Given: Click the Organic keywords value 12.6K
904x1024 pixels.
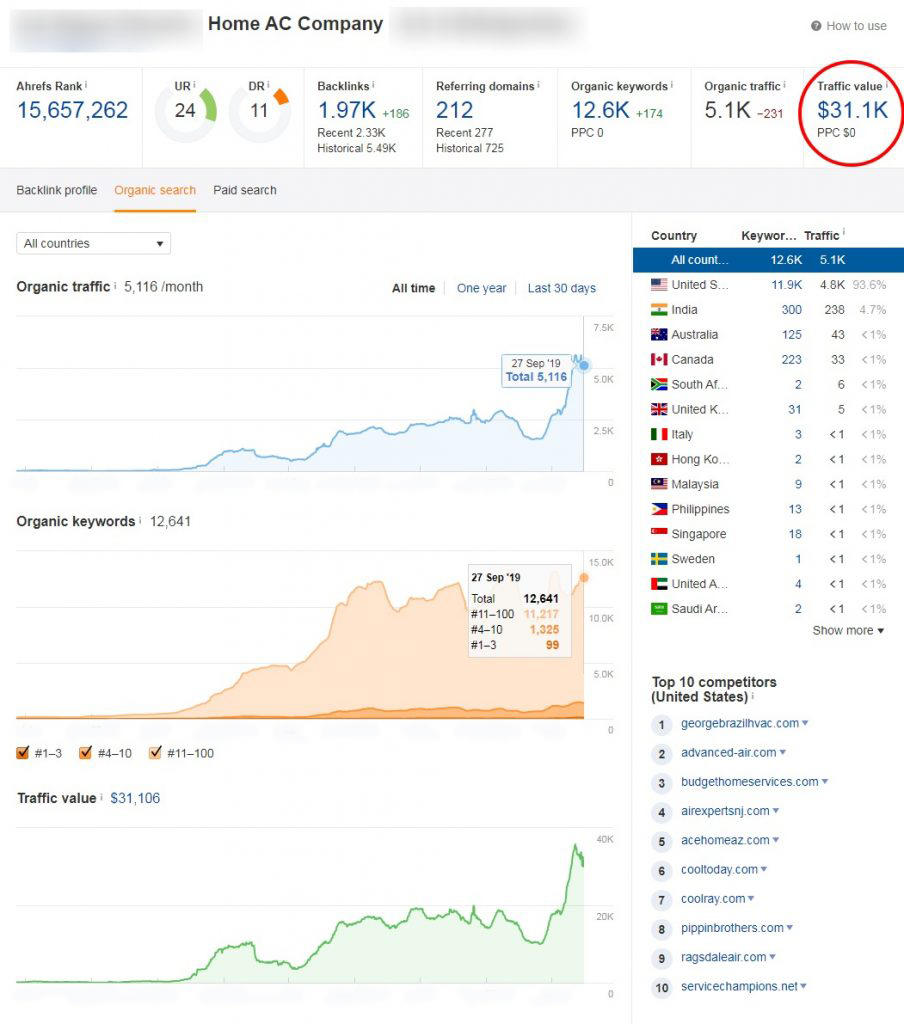Looking at the screenshot, I should point(600,110).
